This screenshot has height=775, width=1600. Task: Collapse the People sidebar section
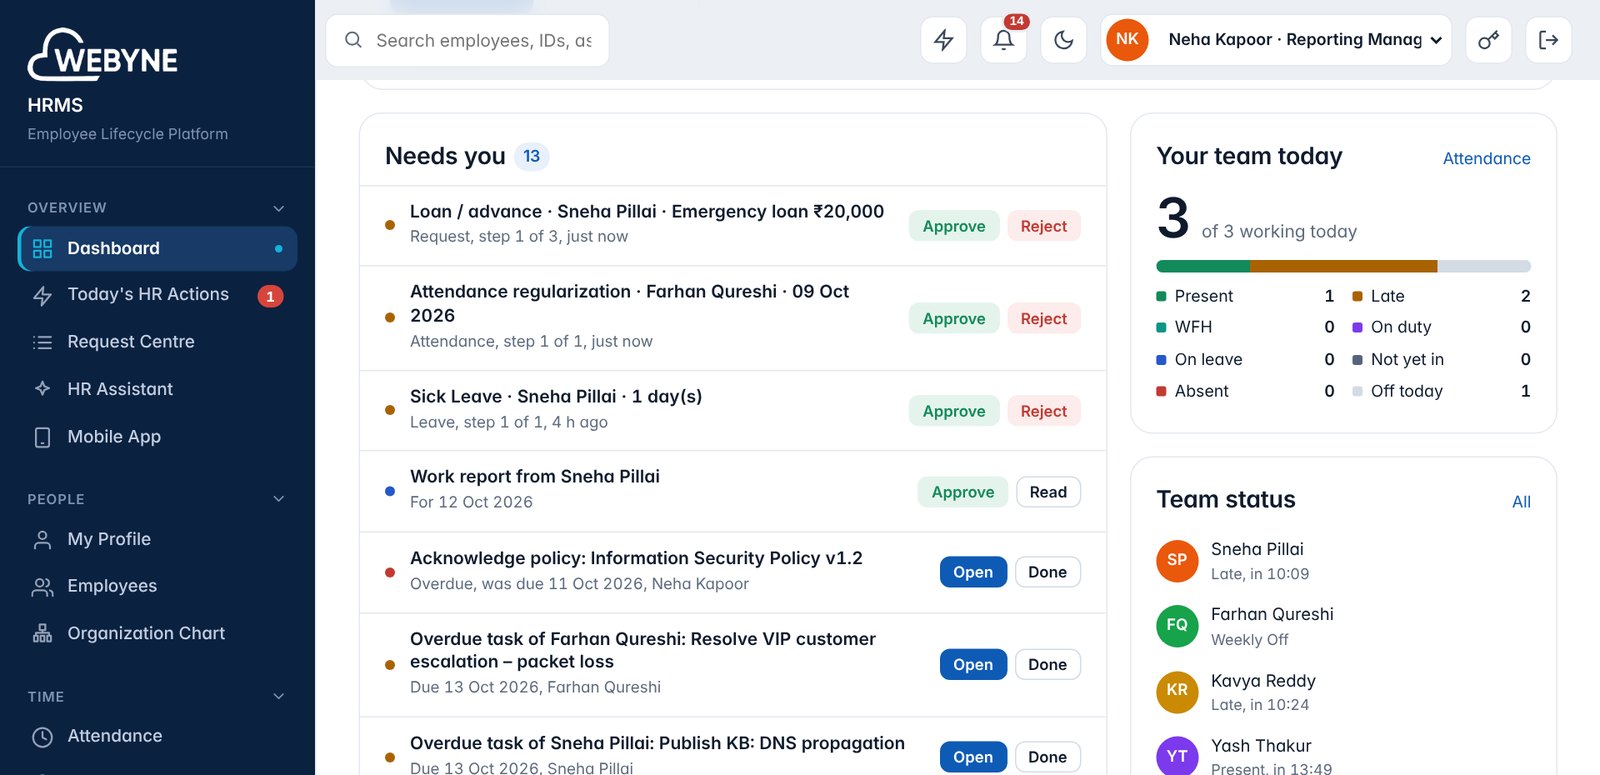coord(279,499)
